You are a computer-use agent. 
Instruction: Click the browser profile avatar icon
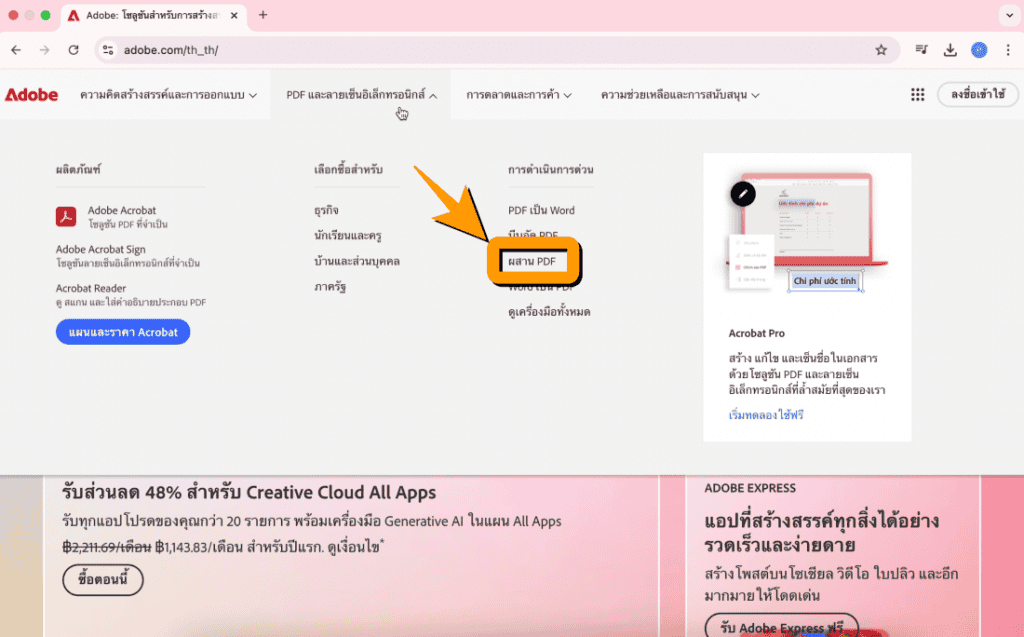pos(980,48)
